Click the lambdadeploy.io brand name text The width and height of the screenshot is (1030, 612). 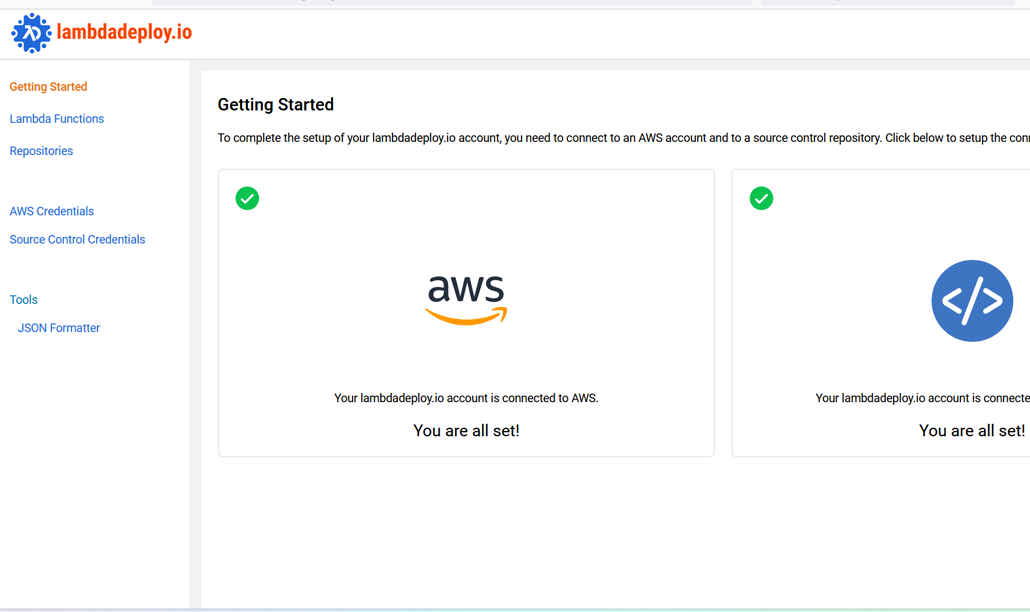coord(124,33)
